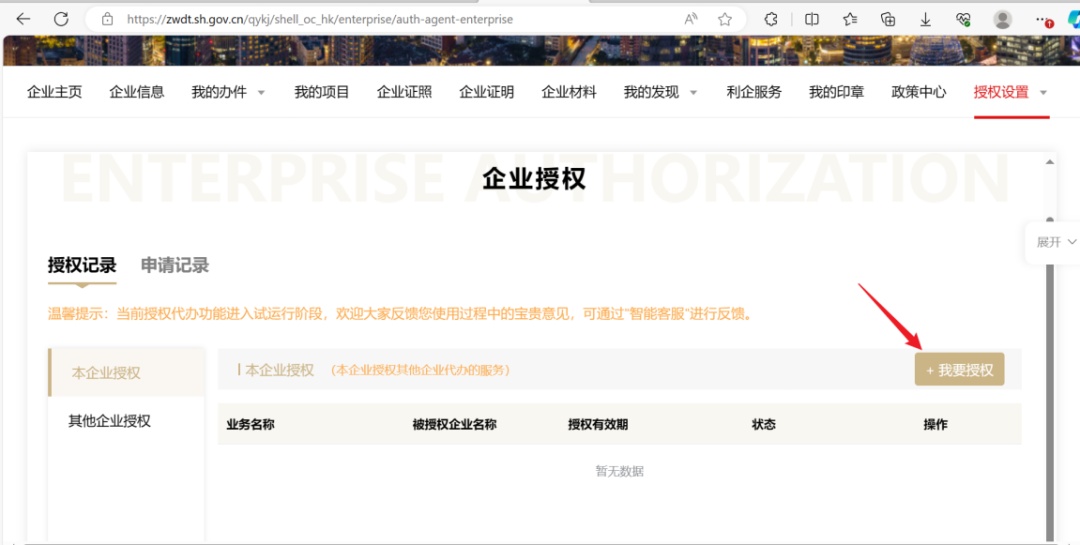
Task: Open the browser extensions puzzle icon
Action: point(771,19)
